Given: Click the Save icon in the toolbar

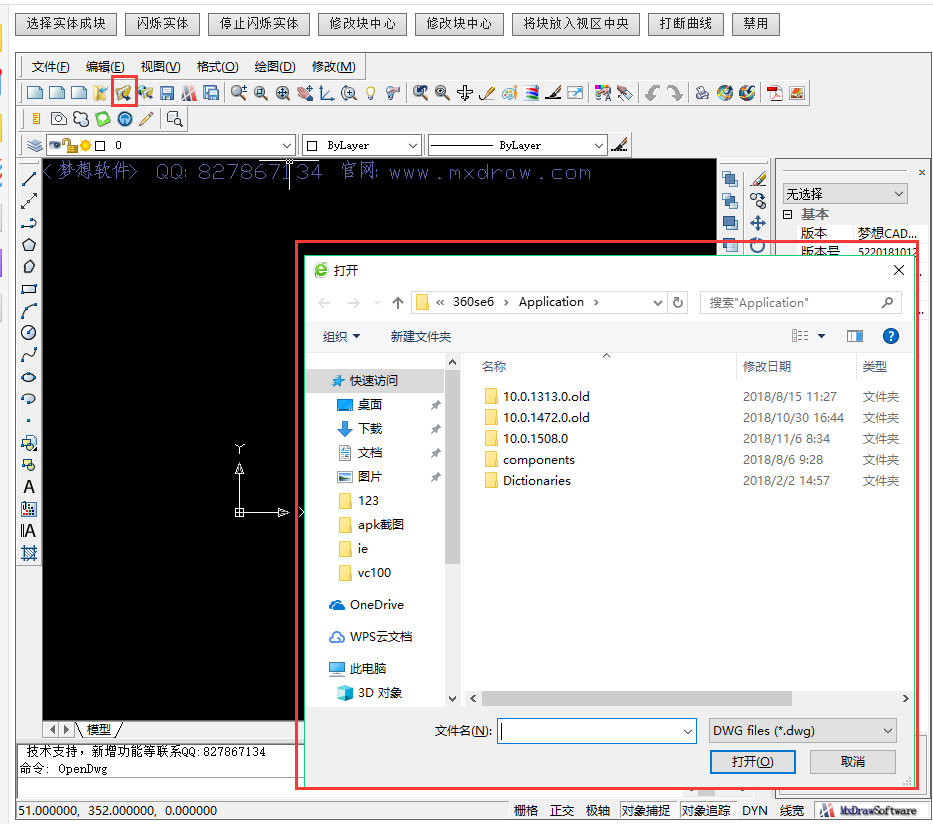Looking at the screenshot, I should coord(167,92).
